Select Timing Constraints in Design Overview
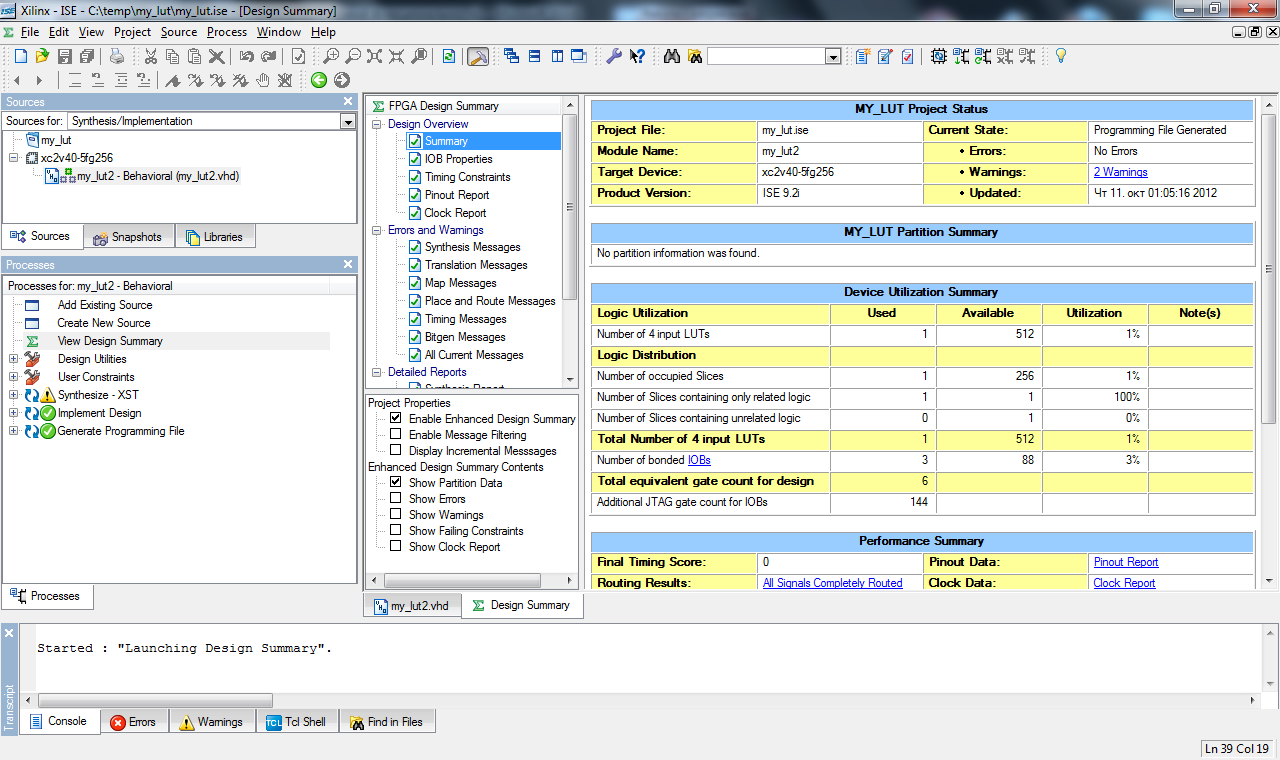The width and height of the screenshot is (1280, 760). click(467, 177)
